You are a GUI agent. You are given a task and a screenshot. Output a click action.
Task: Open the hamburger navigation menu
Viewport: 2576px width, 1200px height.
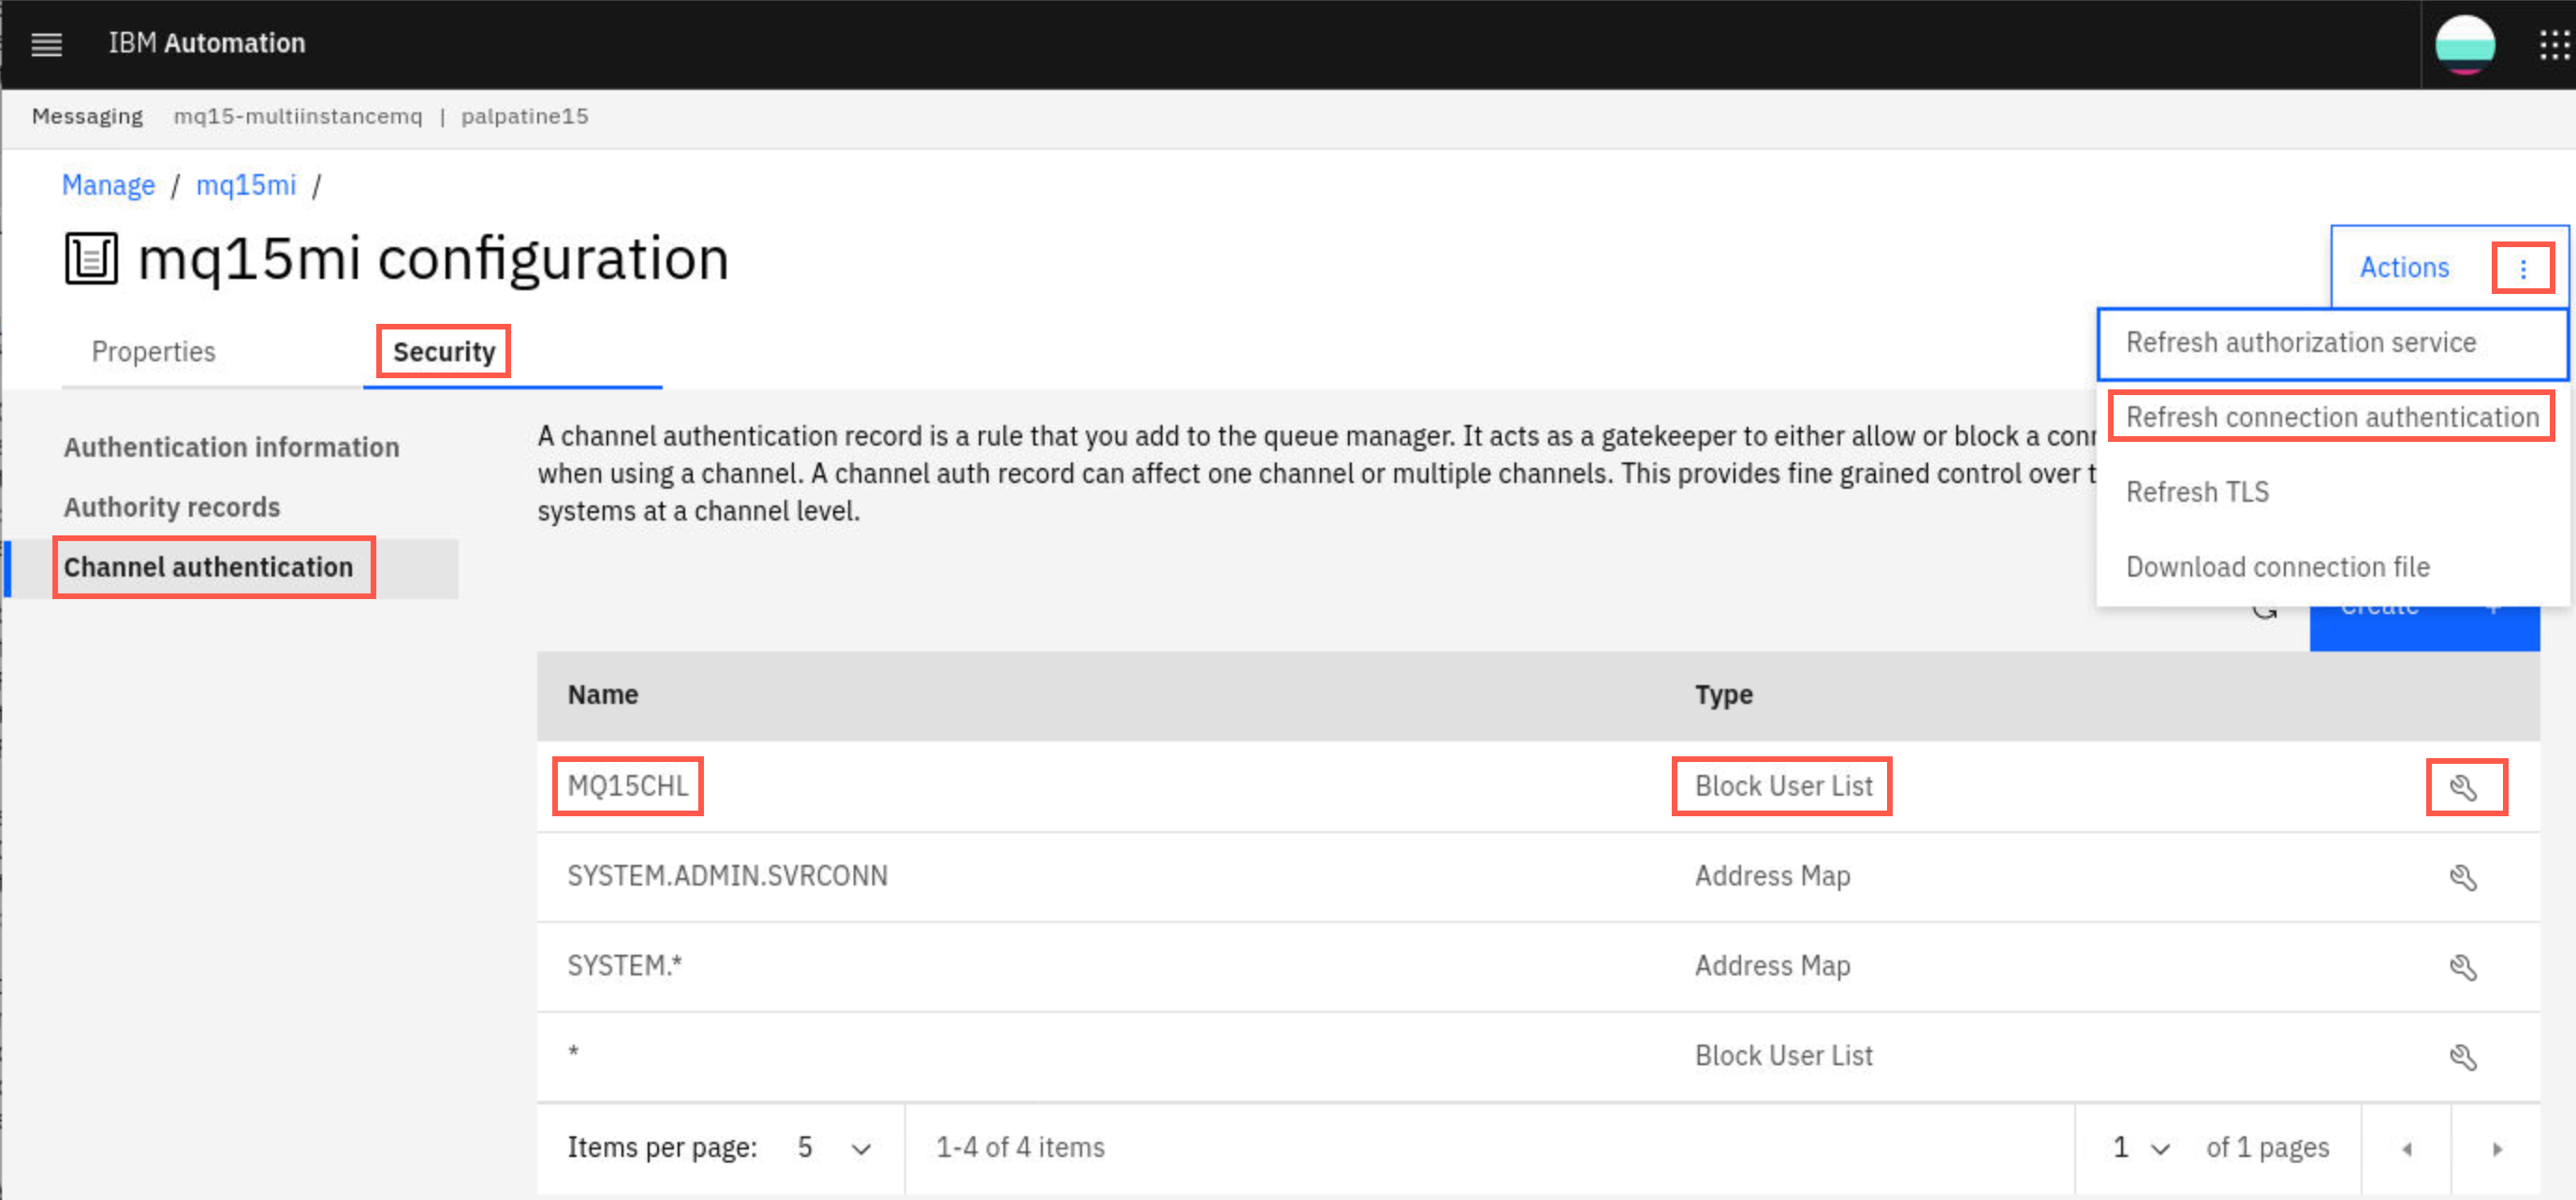point(46,44)
